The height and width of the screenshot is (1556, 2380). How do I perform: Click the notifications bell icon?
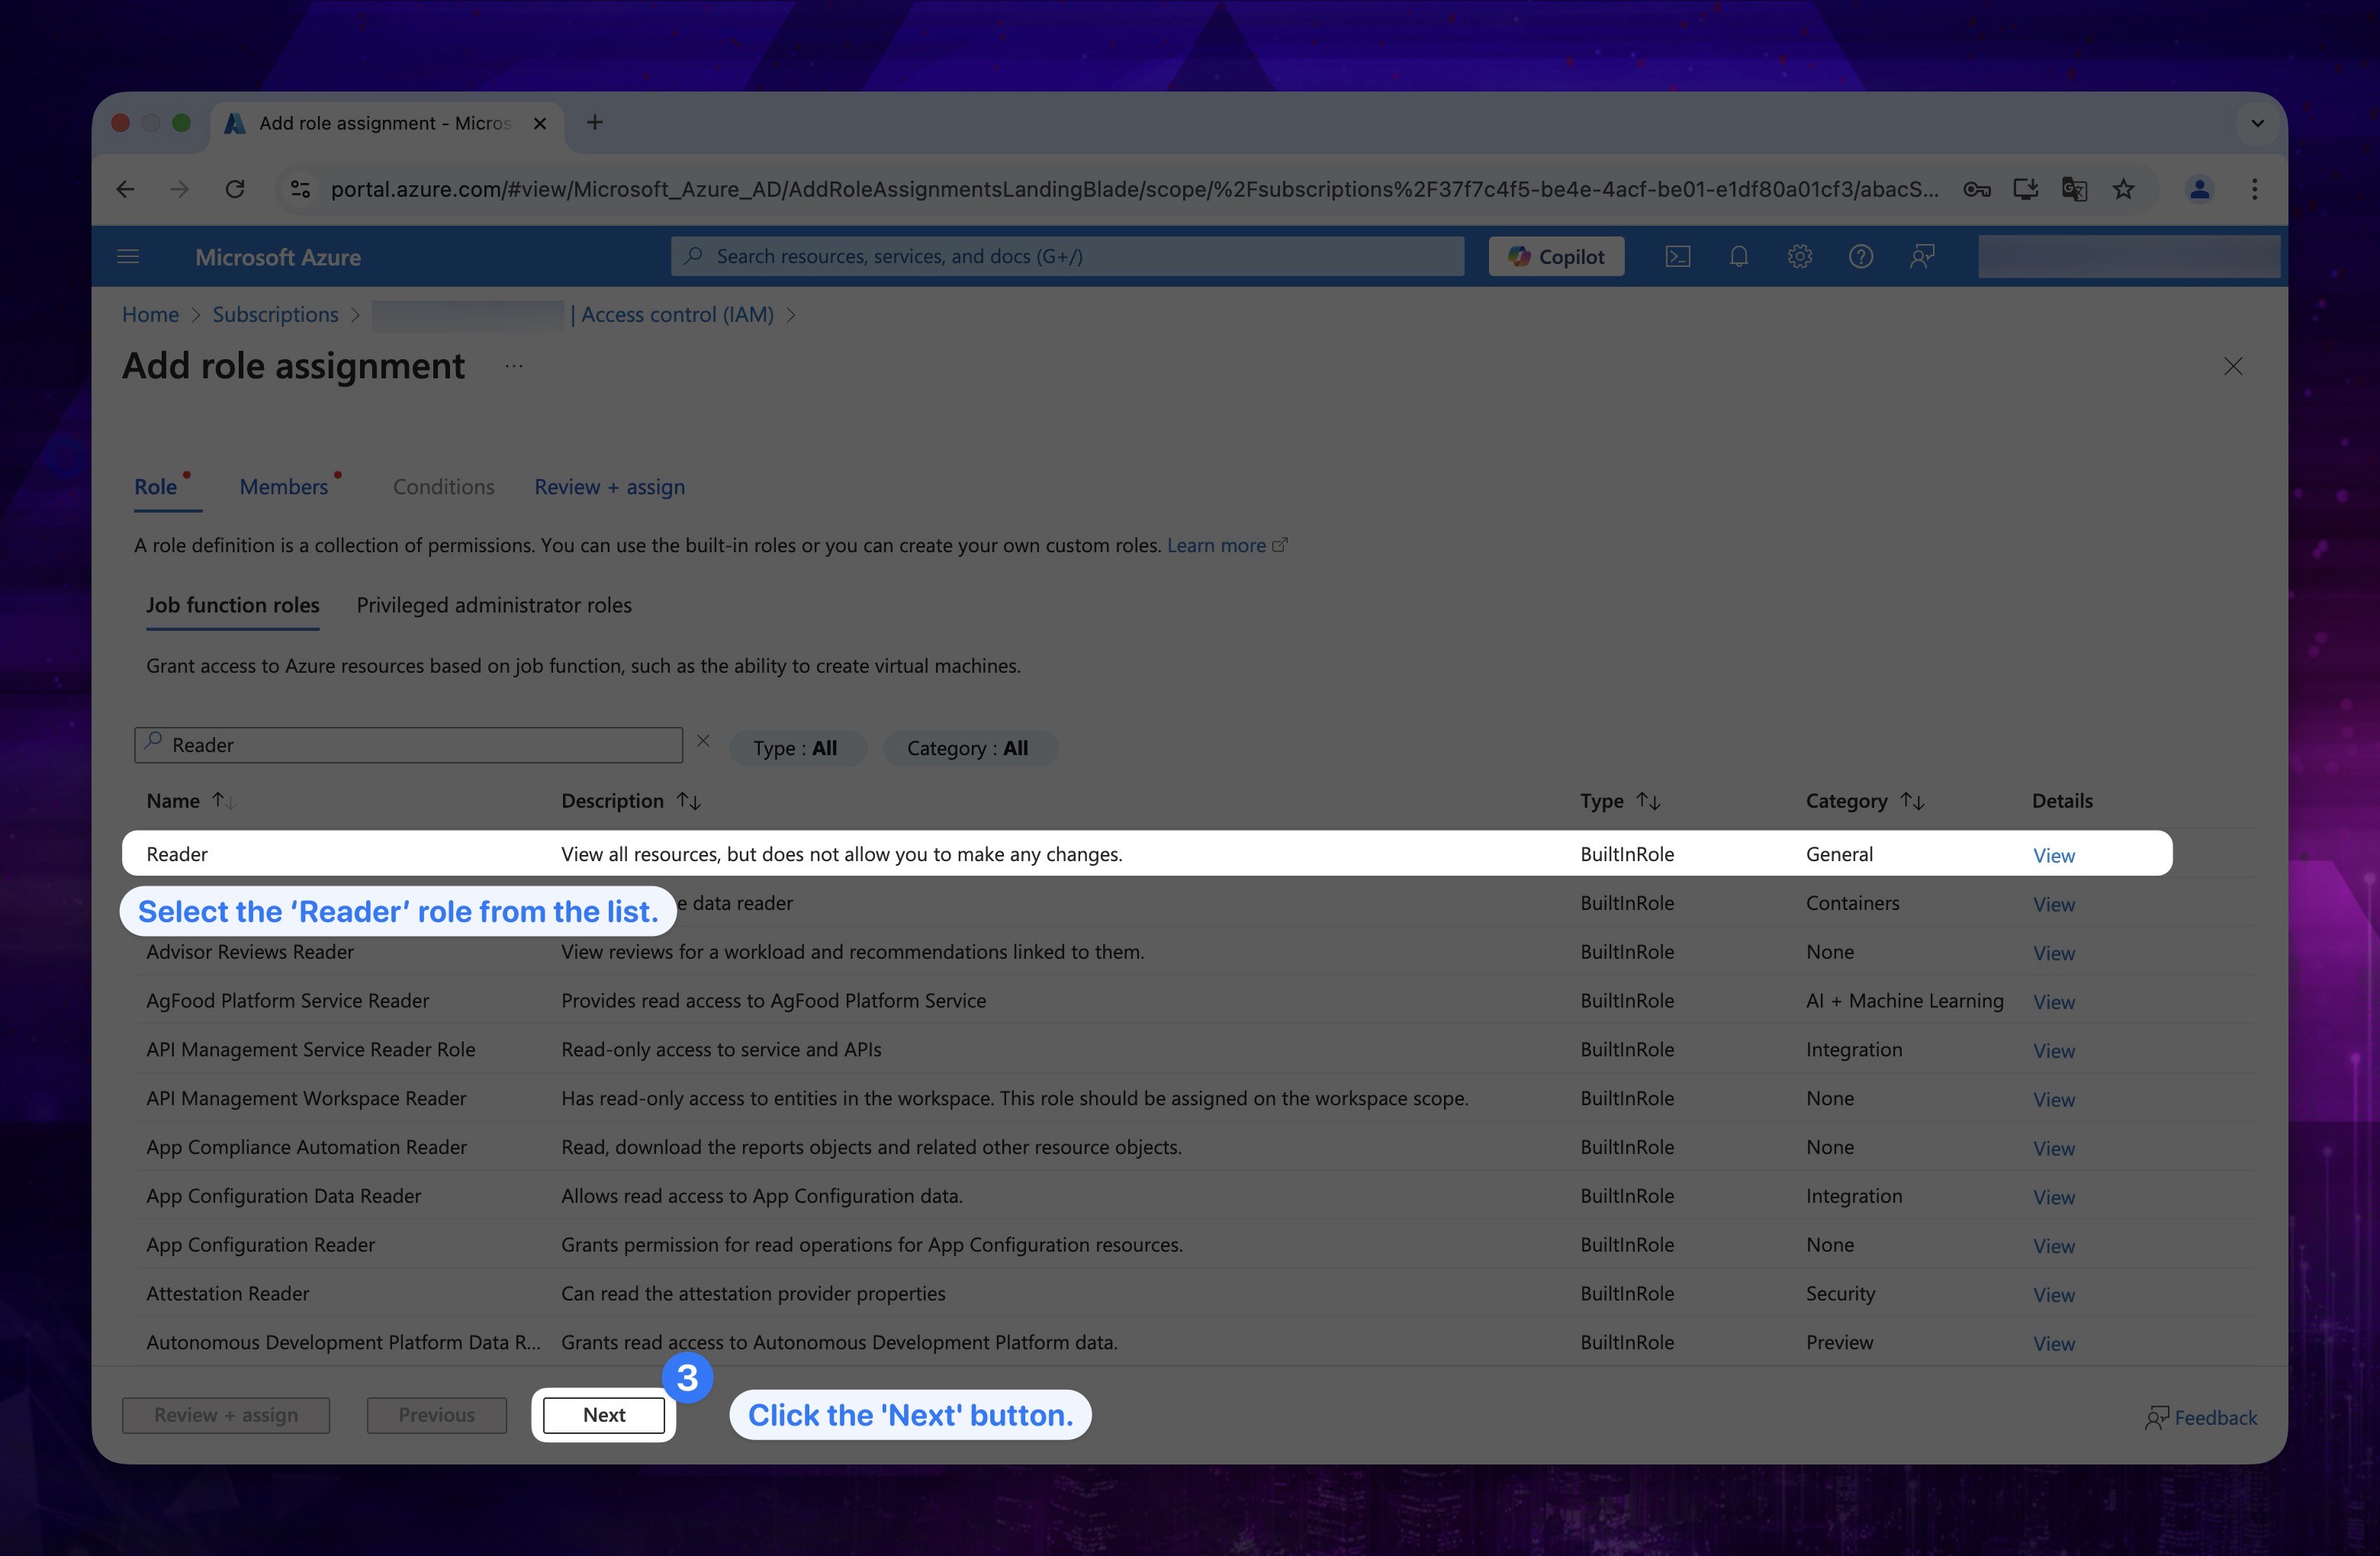point(1736,257)
